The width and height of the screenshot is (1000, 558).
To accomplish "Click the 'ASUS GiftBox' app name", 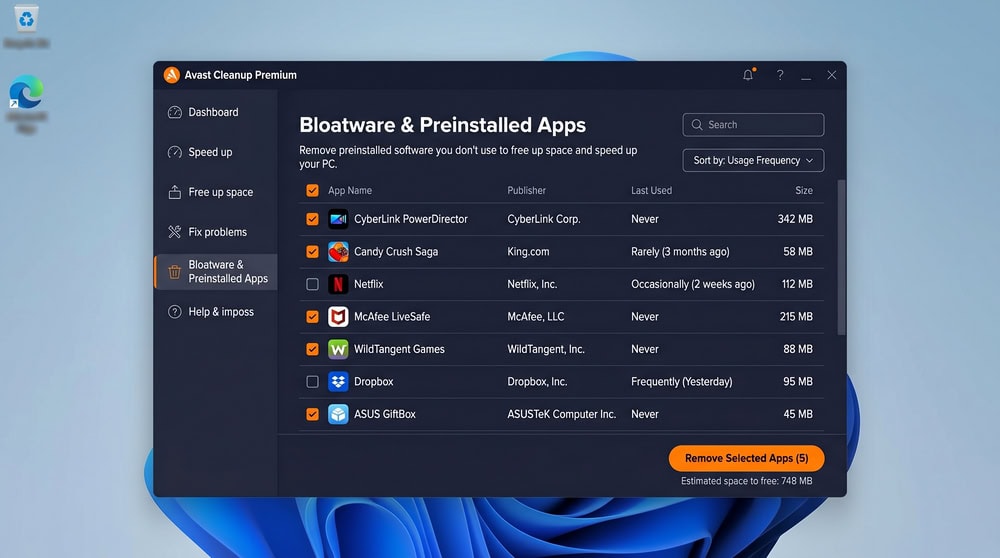I will click(x=385, y=415).
